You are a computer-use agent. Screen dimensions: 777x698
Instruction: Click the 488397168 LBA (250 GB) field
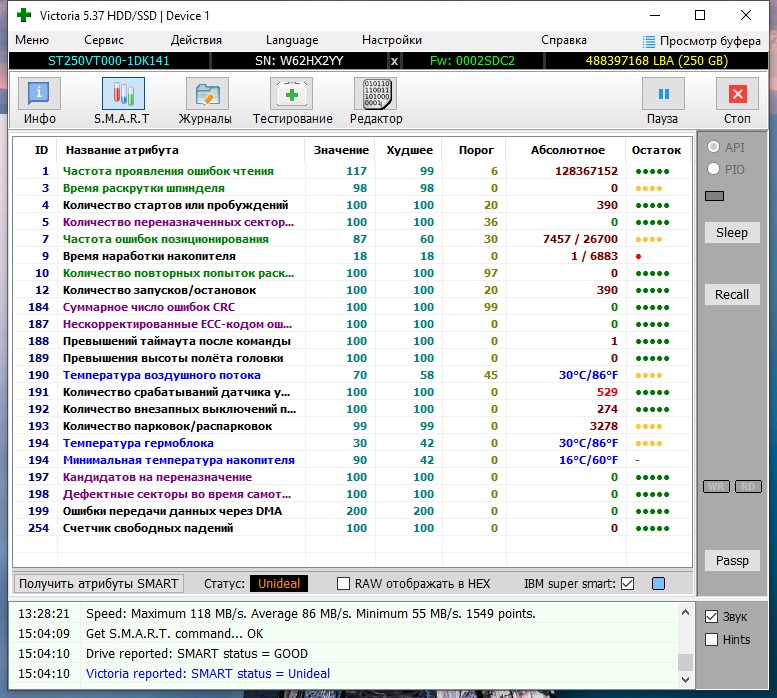coord(657,61)
